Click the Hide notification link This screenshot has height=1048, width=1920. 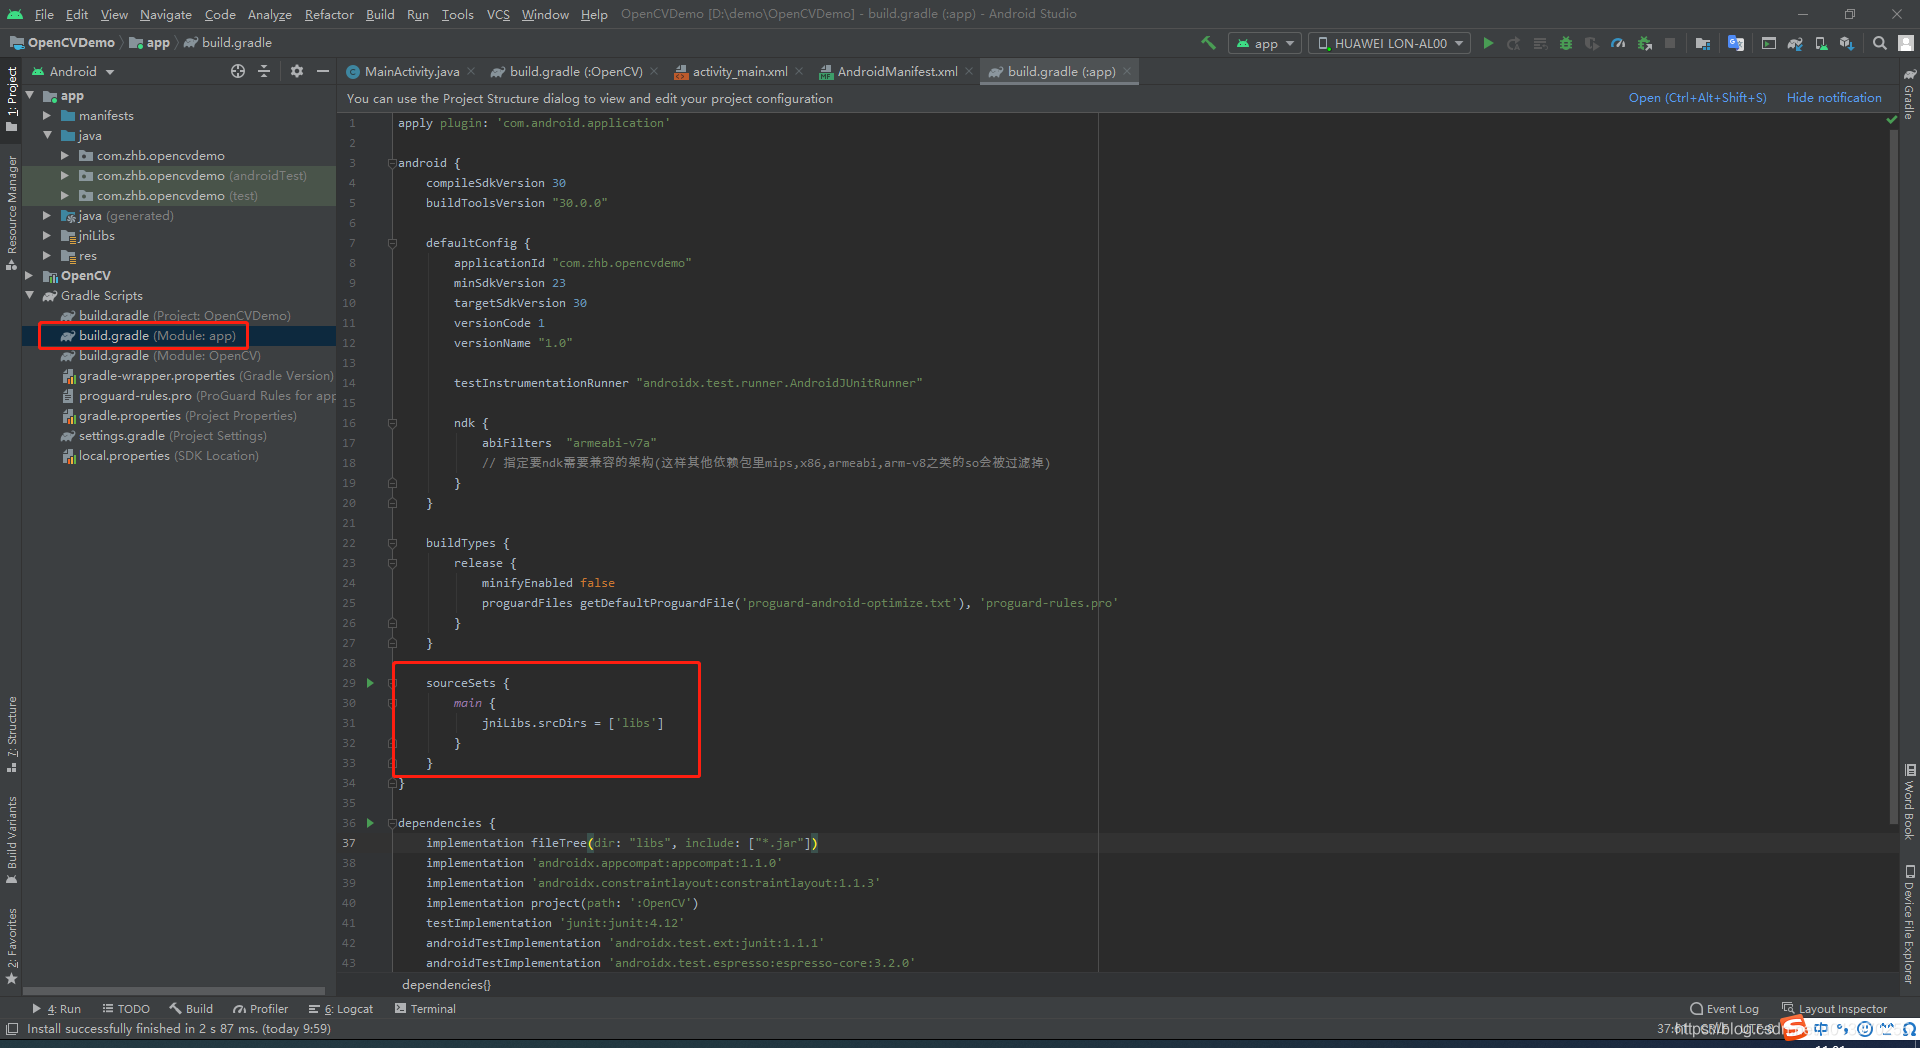tap(1834, 98)
